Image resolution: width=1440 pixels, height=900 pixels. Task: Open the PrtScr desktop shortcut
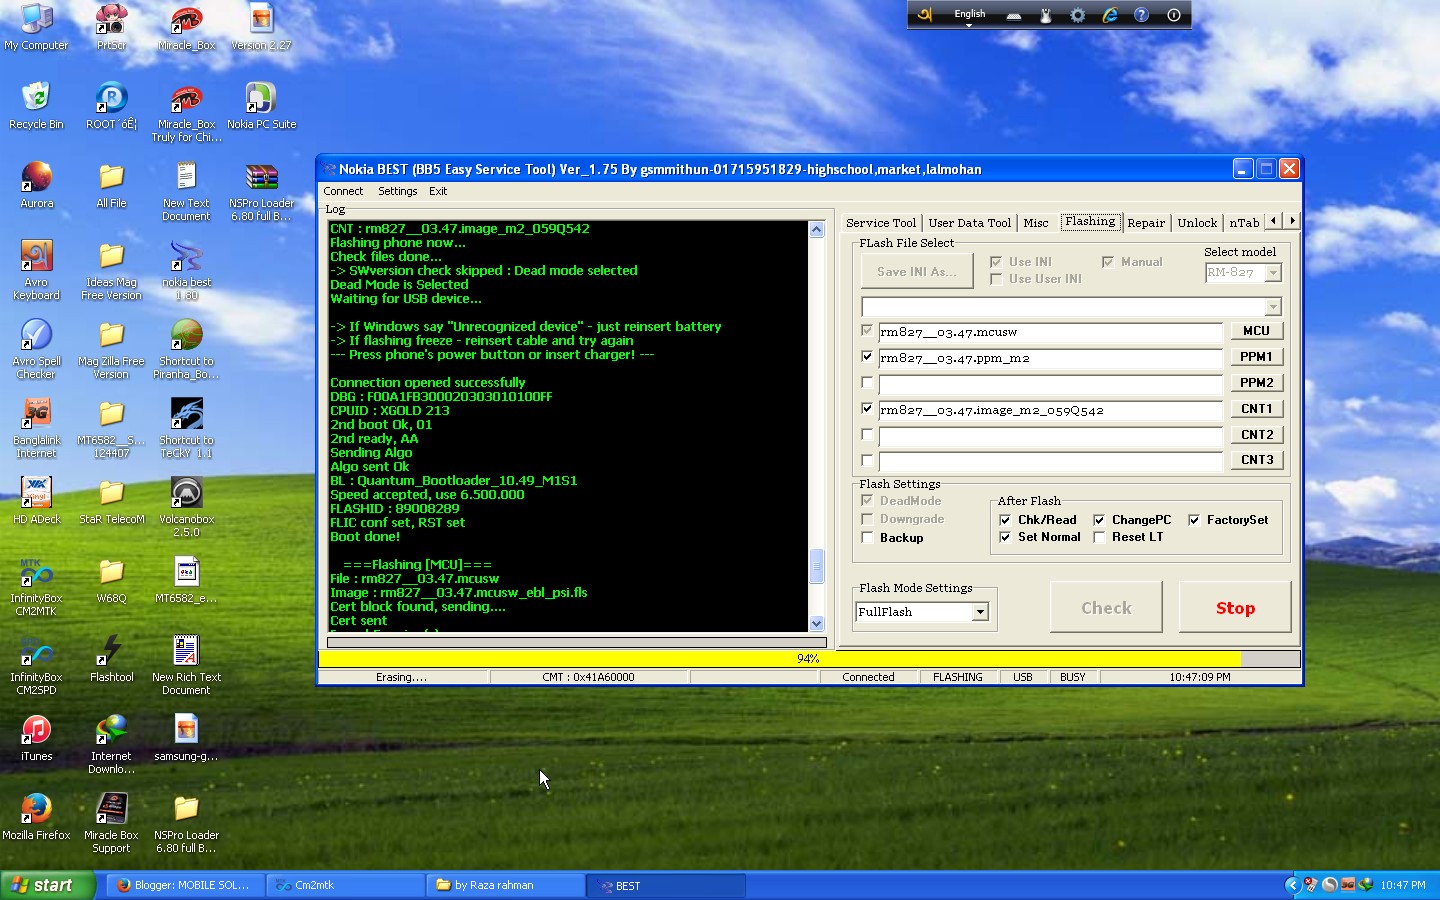tap(111, 27)
